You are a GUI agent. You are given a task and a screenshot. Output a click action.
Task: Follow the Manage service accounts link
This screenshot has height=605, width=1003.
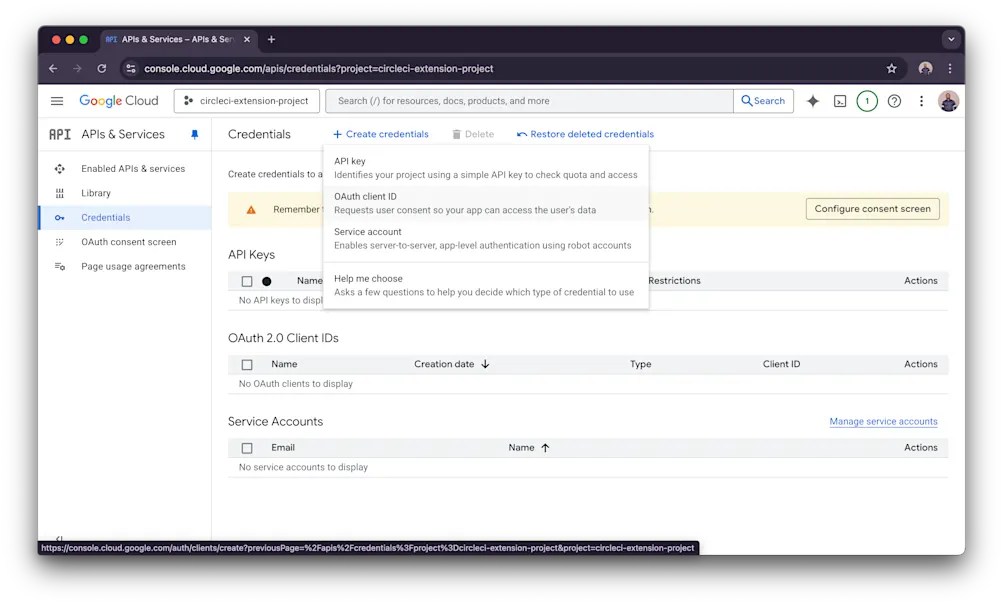(x=883, y=421)
